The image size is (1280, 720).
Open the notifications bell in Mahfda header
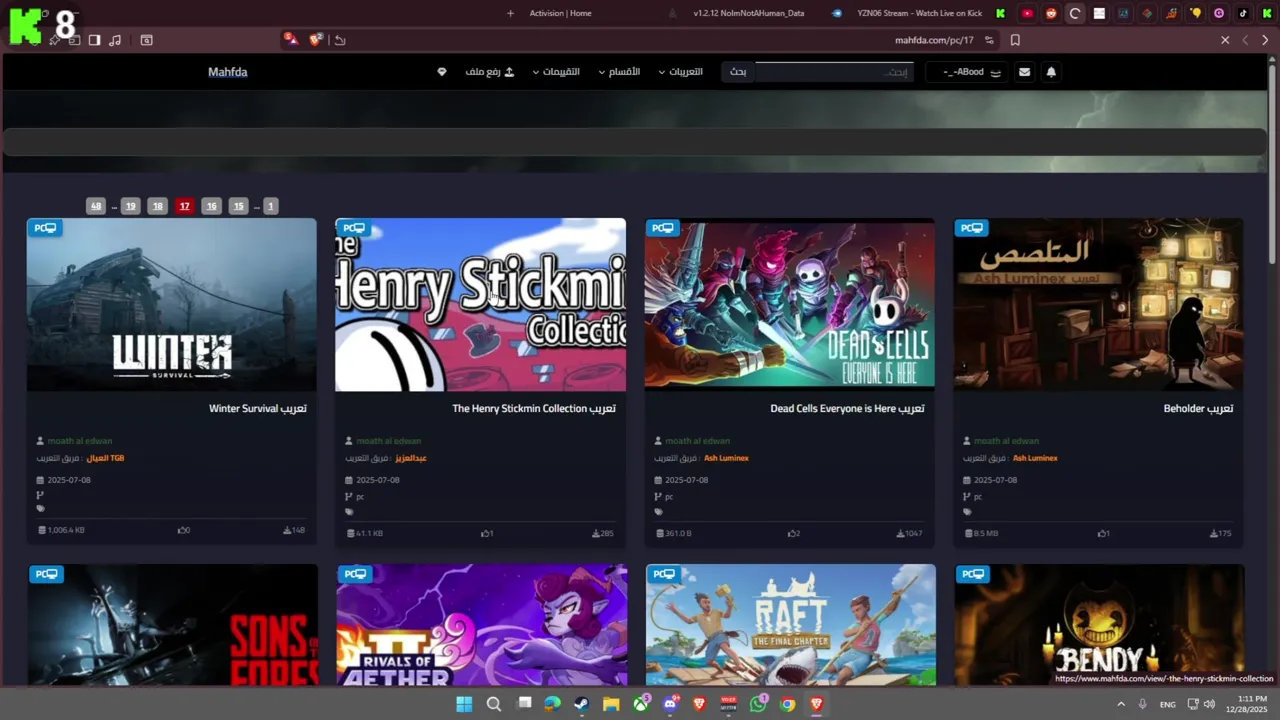[x=1051, y=72]
